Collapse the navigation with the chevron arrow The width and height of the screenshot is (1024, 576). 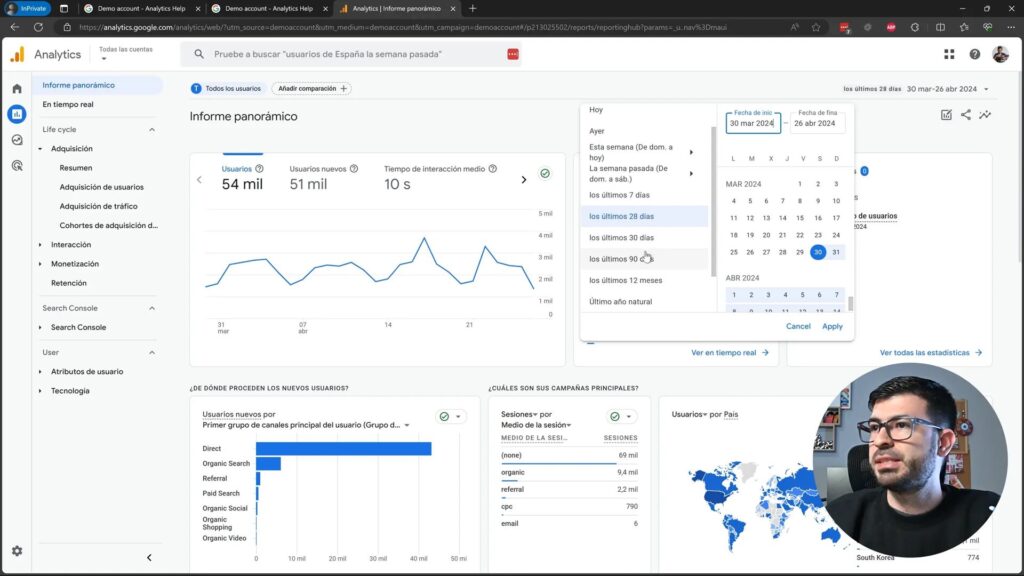tap(149, 557)
